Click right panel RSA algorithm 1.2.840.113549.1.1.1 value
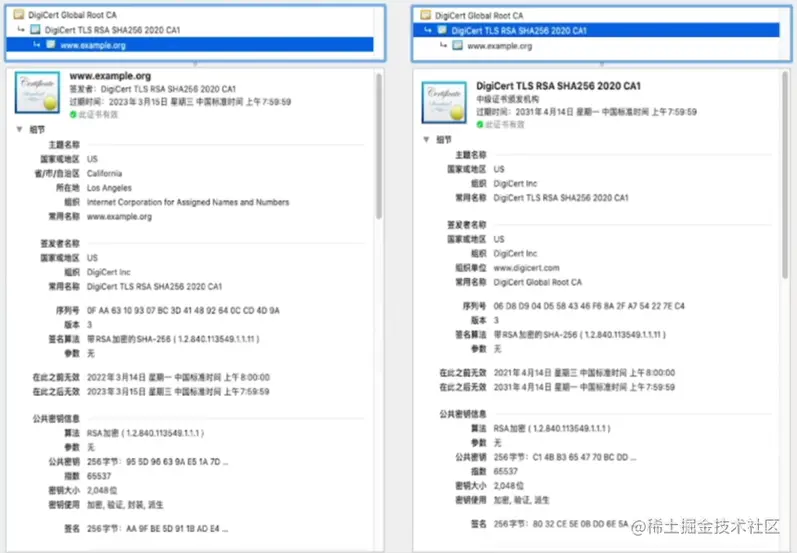797x553 pixels. (x=552, y=428)
